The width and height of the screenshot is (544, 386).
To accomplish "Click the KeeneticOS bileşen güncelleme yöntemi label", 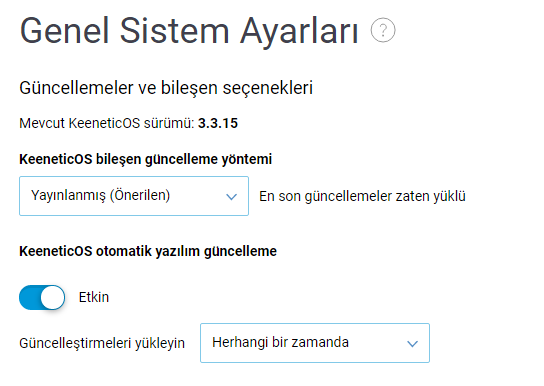I will pyautogui.click(x=145, y=160).
